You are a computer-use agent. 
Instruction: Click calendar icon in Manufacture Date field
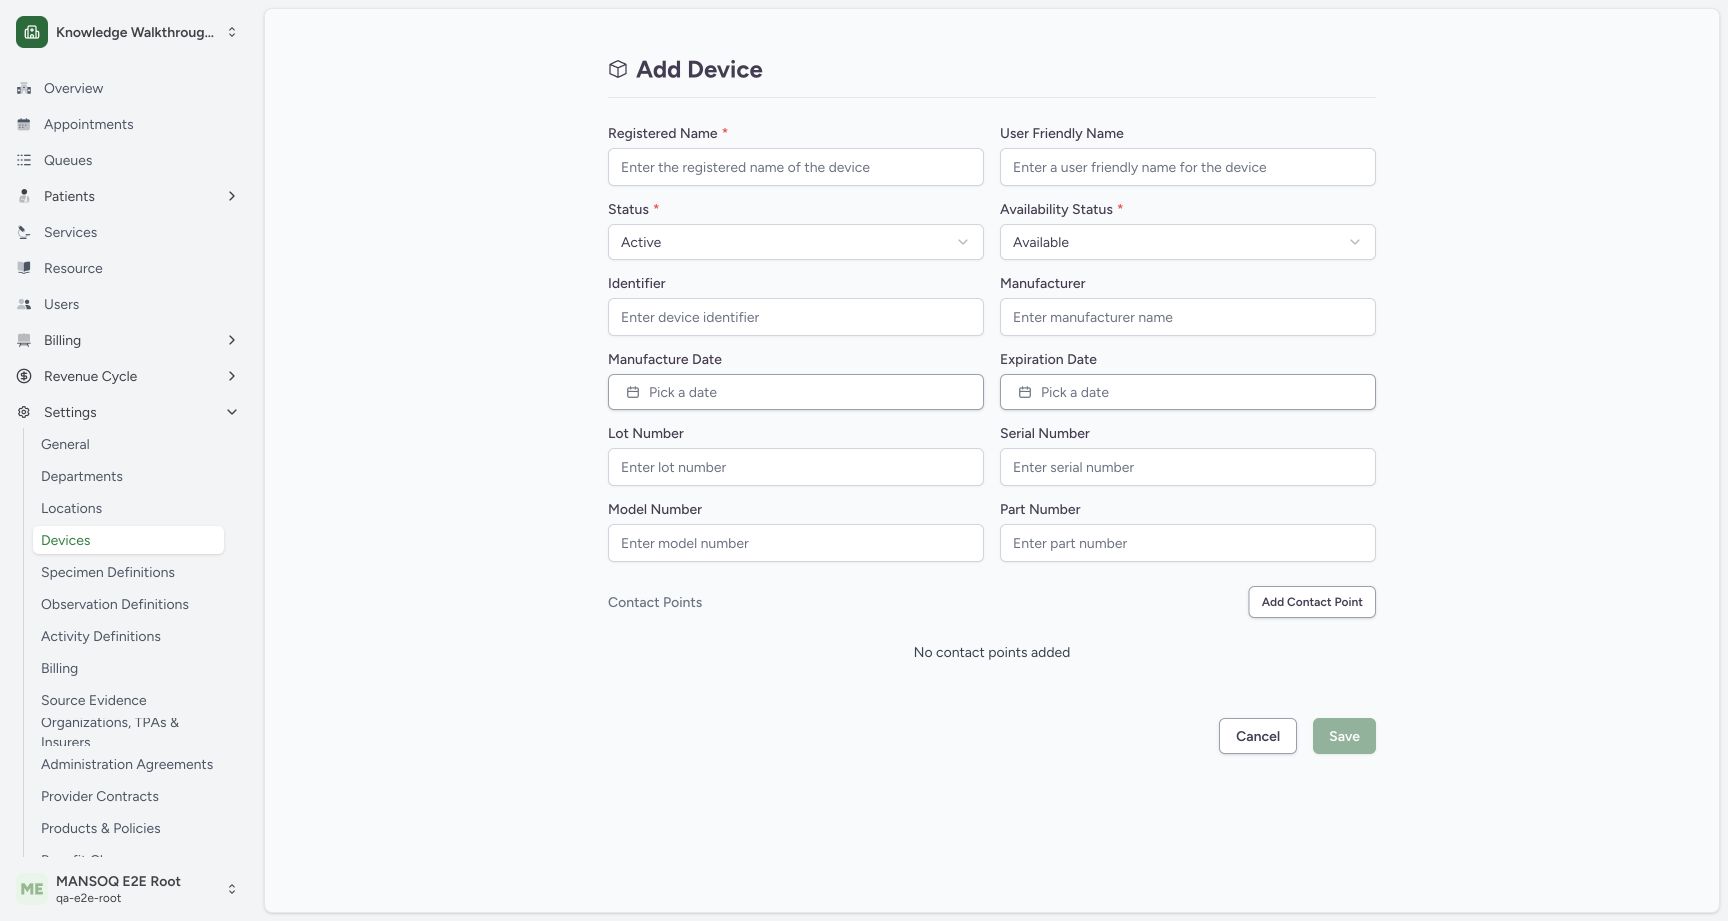pos(633,392)
